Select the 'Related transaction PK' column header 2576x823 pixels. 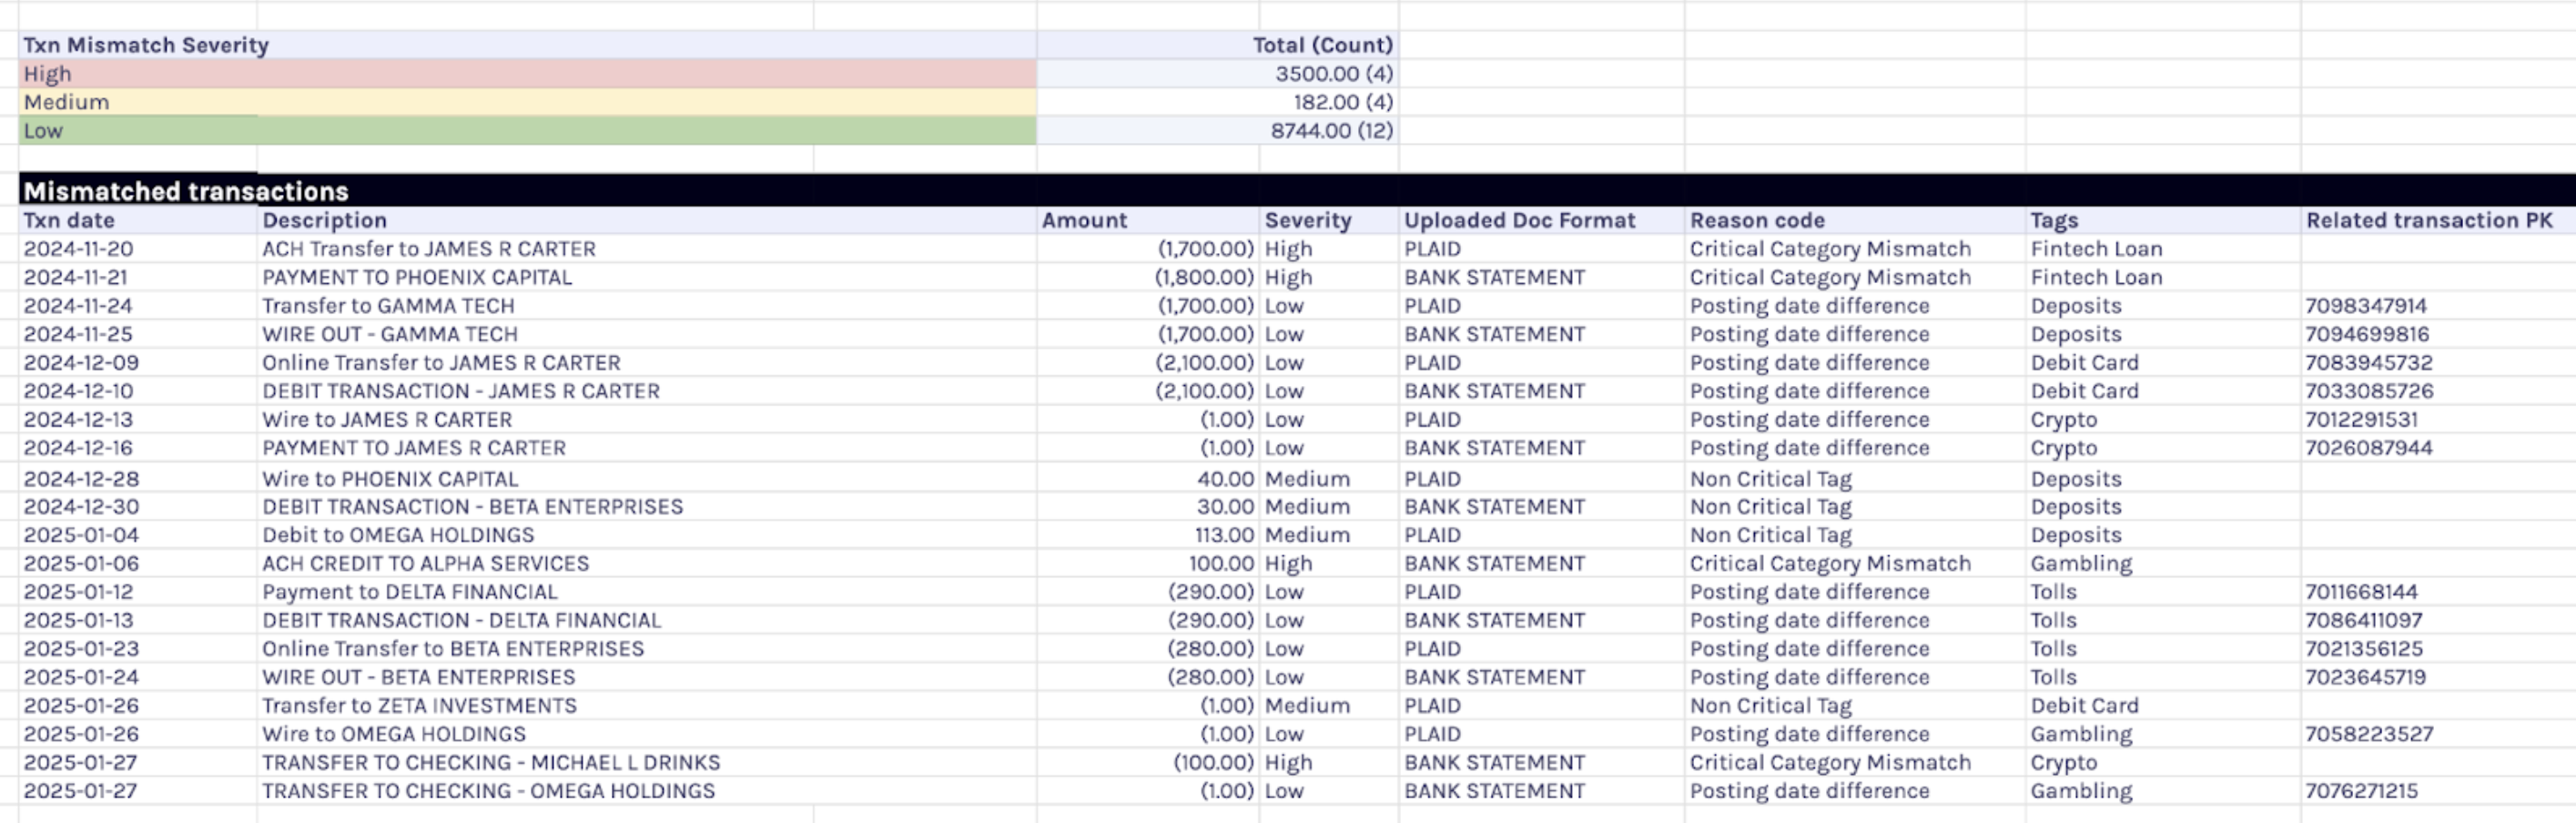click(x=2438, y=220)
